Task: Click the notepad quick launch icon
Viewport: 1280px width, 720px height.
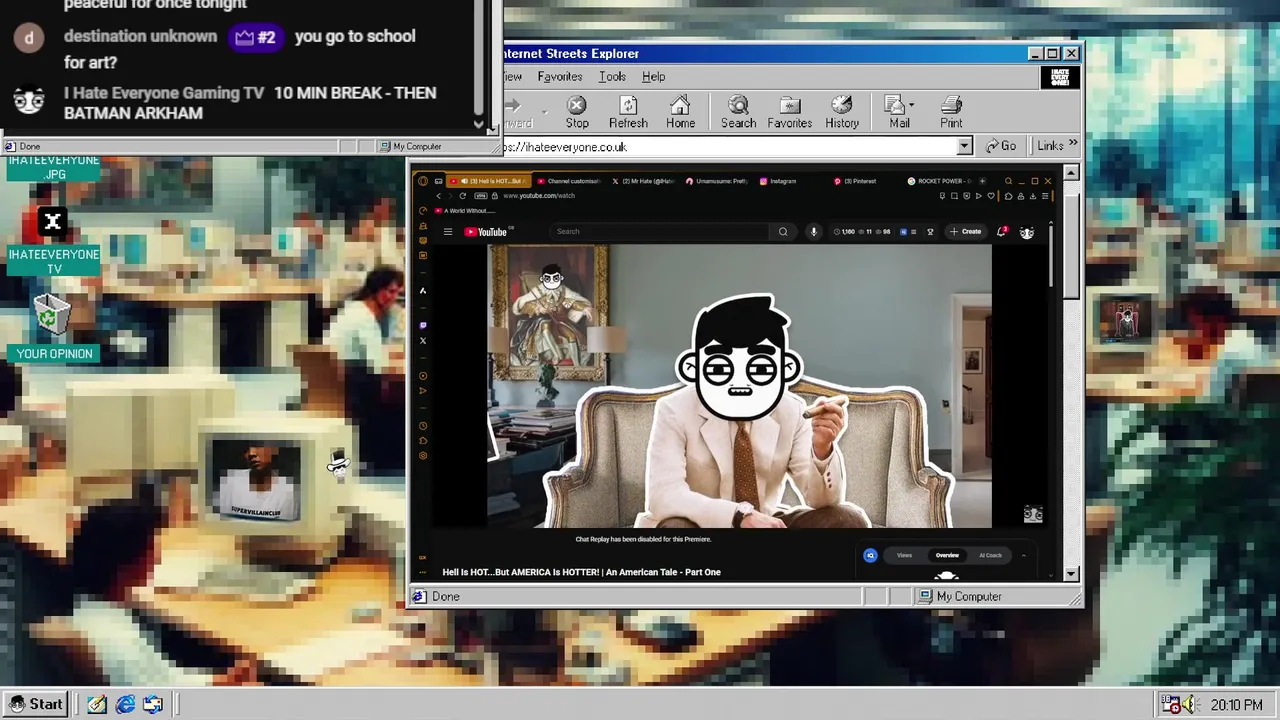Action: point(97,705)
